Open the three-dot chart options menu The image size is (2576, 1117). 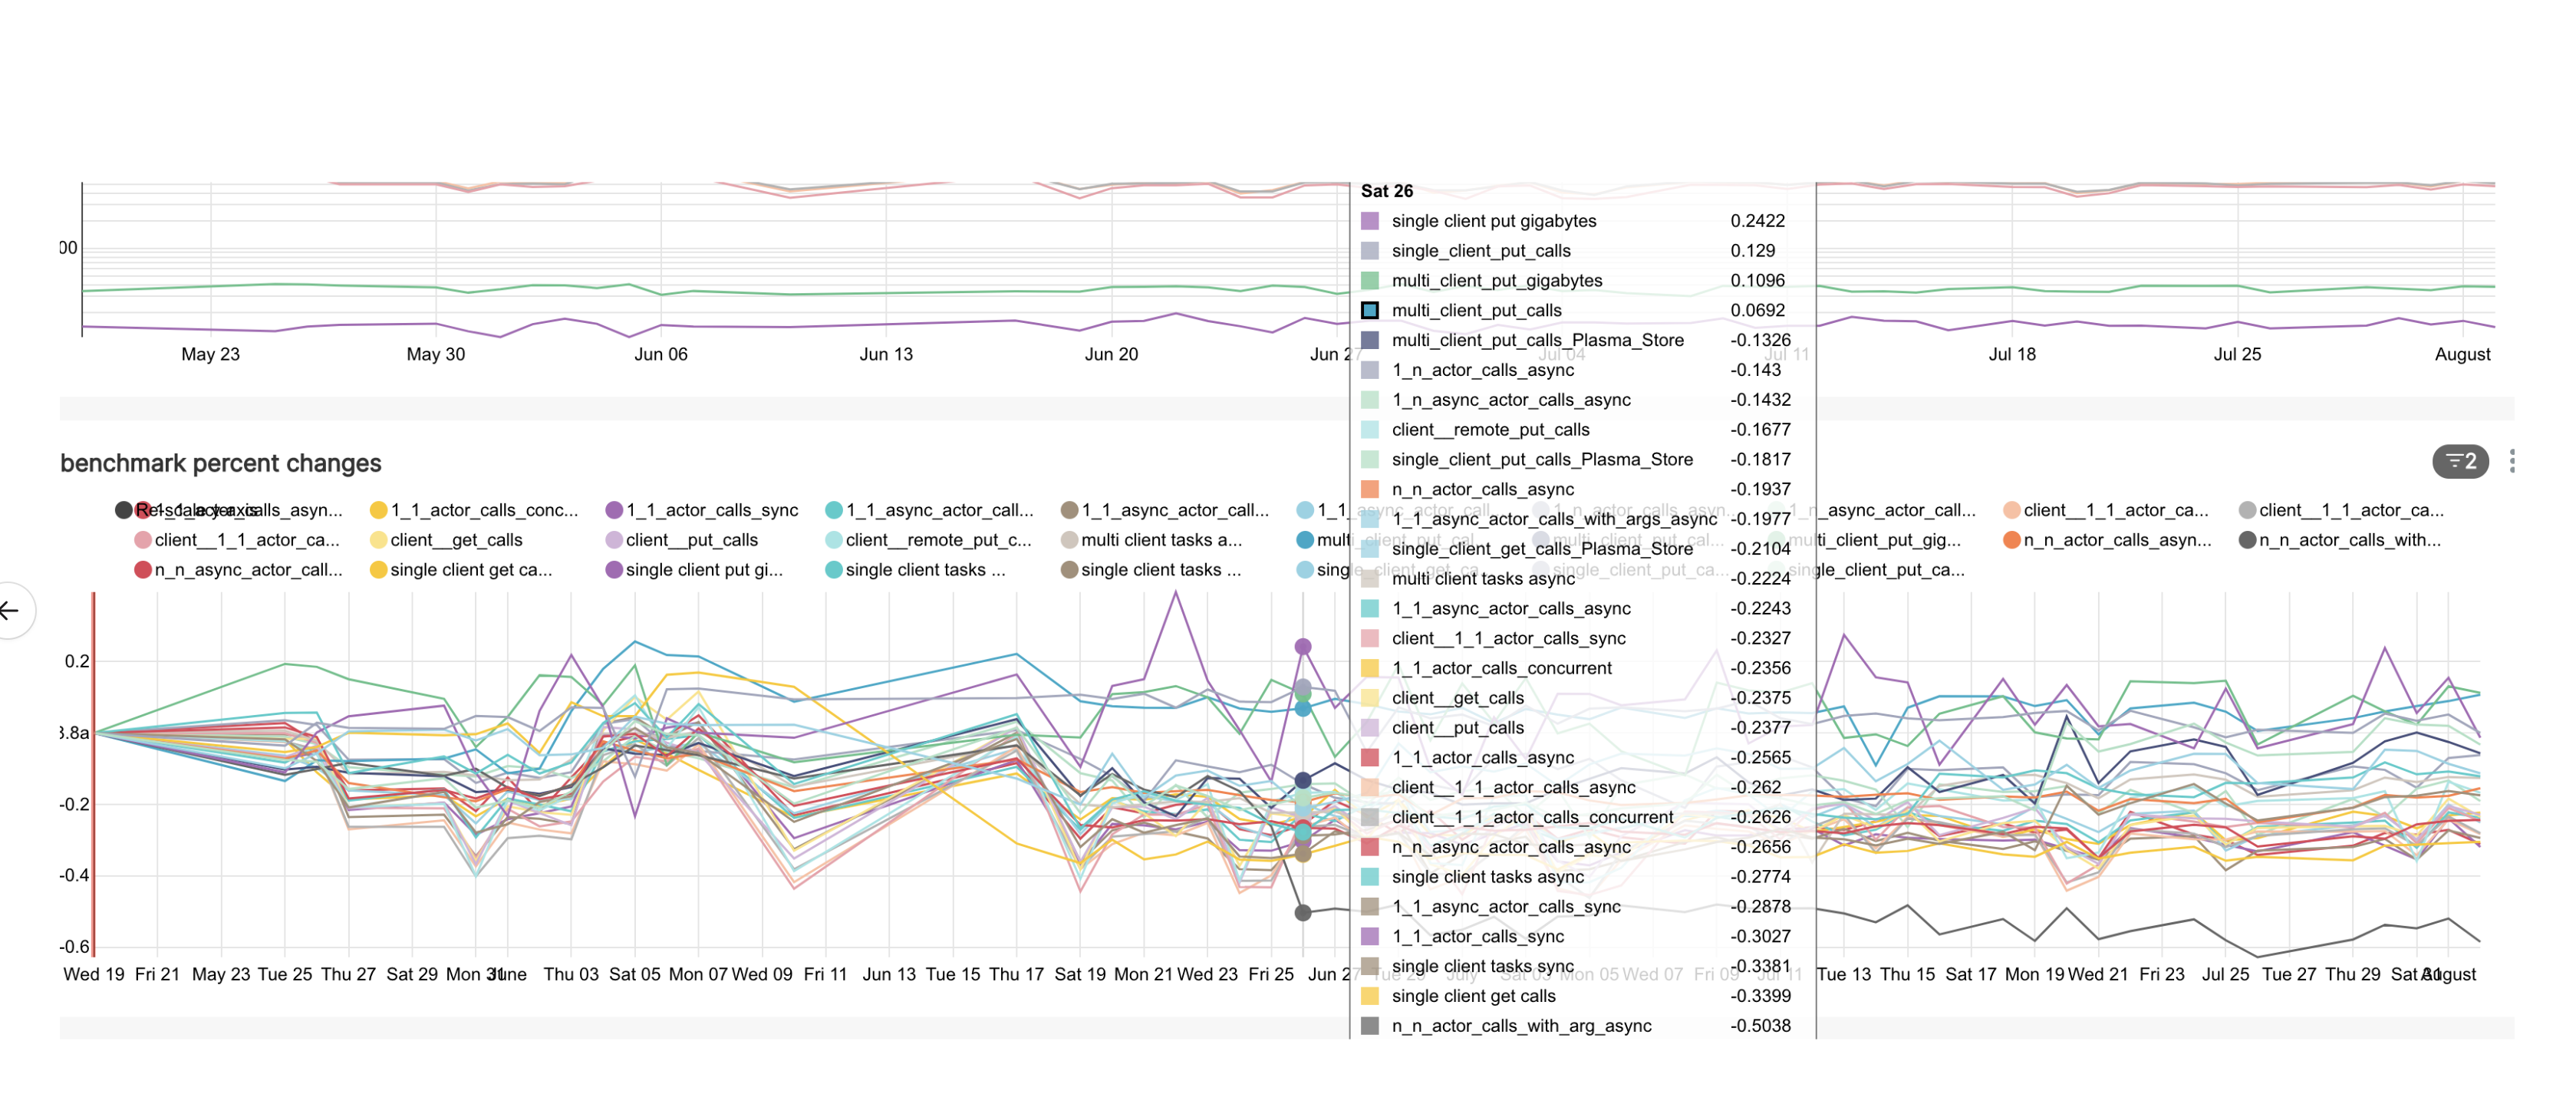coord(2513,462)
